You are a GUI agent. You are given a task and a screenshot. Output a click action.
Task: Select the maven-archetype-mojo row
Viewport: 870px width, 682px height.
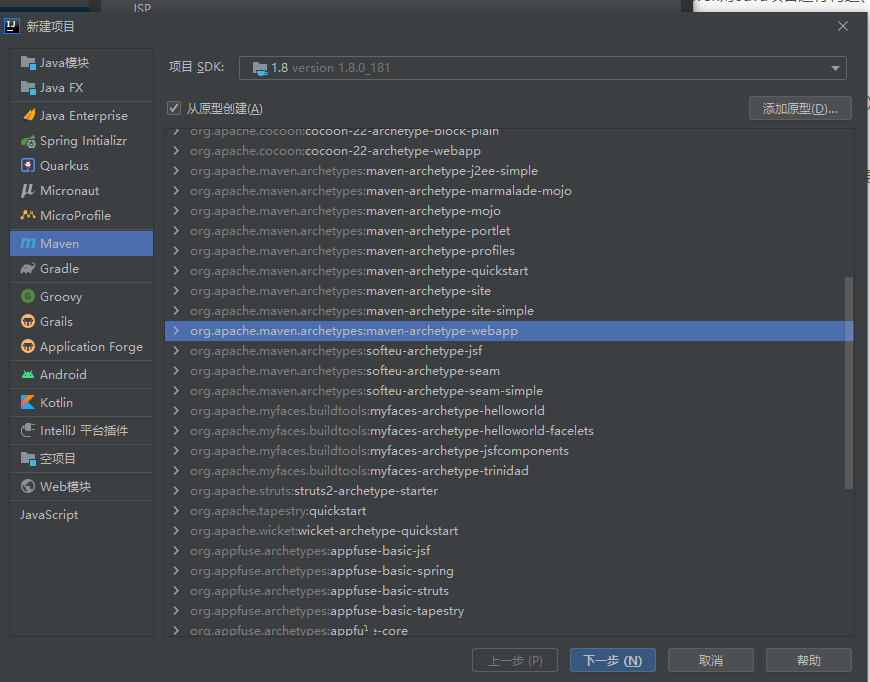tap(509, 211)
